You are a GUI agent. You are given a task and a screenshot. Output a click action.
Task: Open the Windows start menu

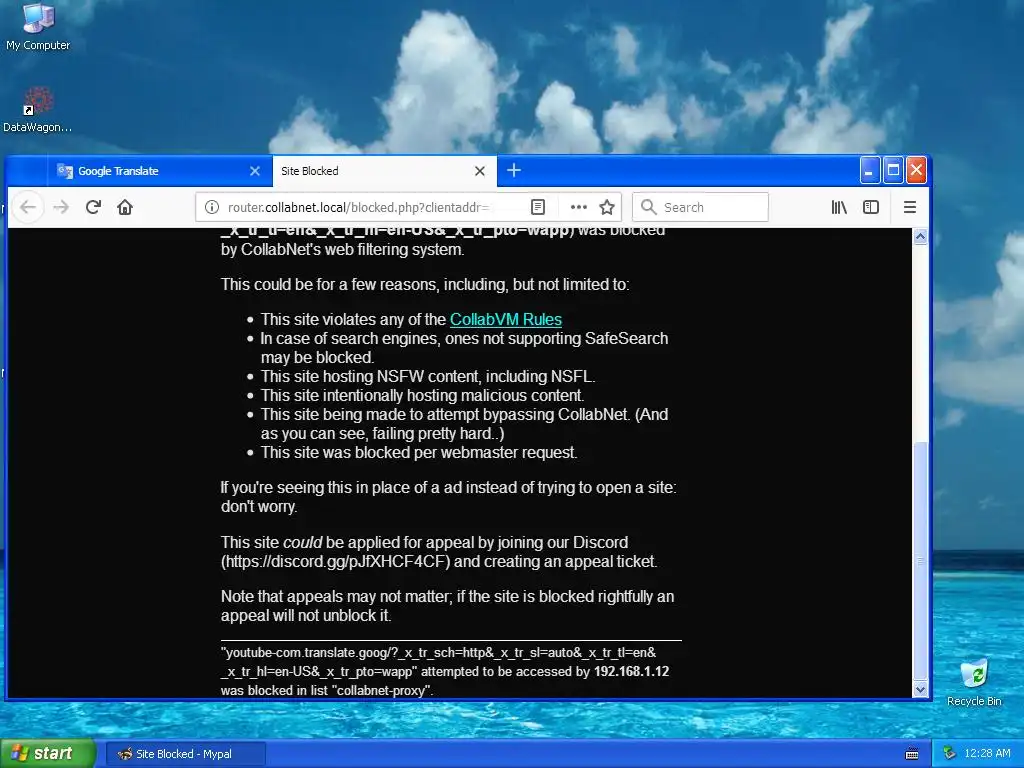pyautogui.click(x=48, y=754)
